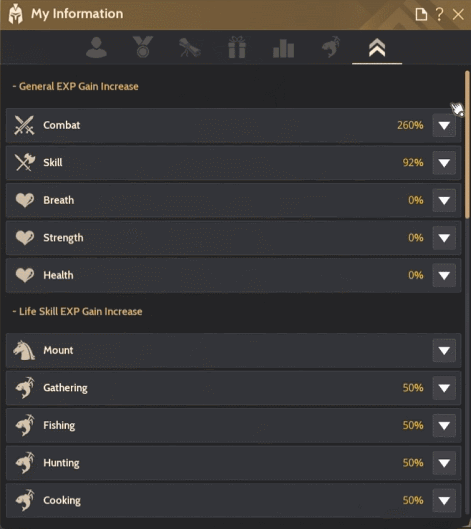Expand the Mount EXP dropdown arrow

point(444,351)
